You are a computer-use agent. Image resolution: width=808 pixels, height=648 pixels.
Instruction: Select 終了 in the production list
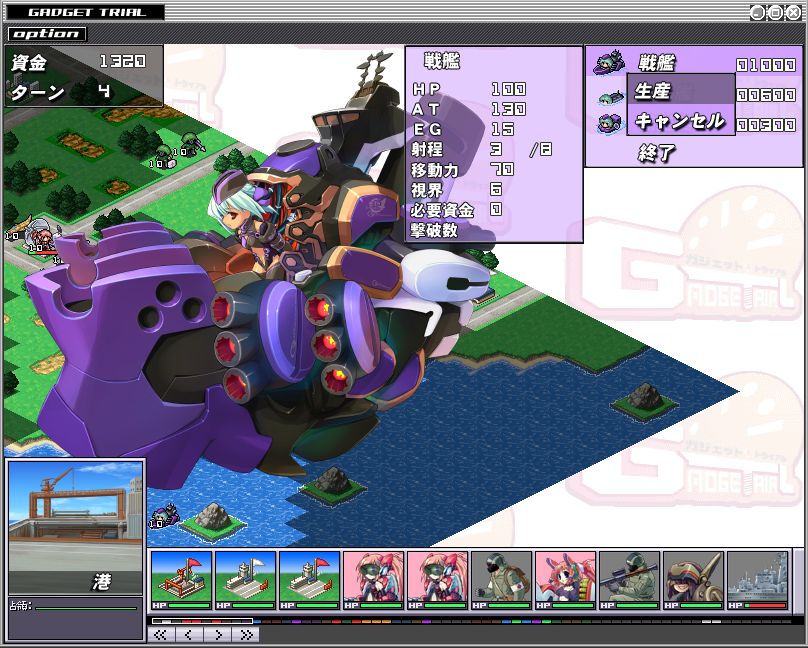[x=656, y=153]
